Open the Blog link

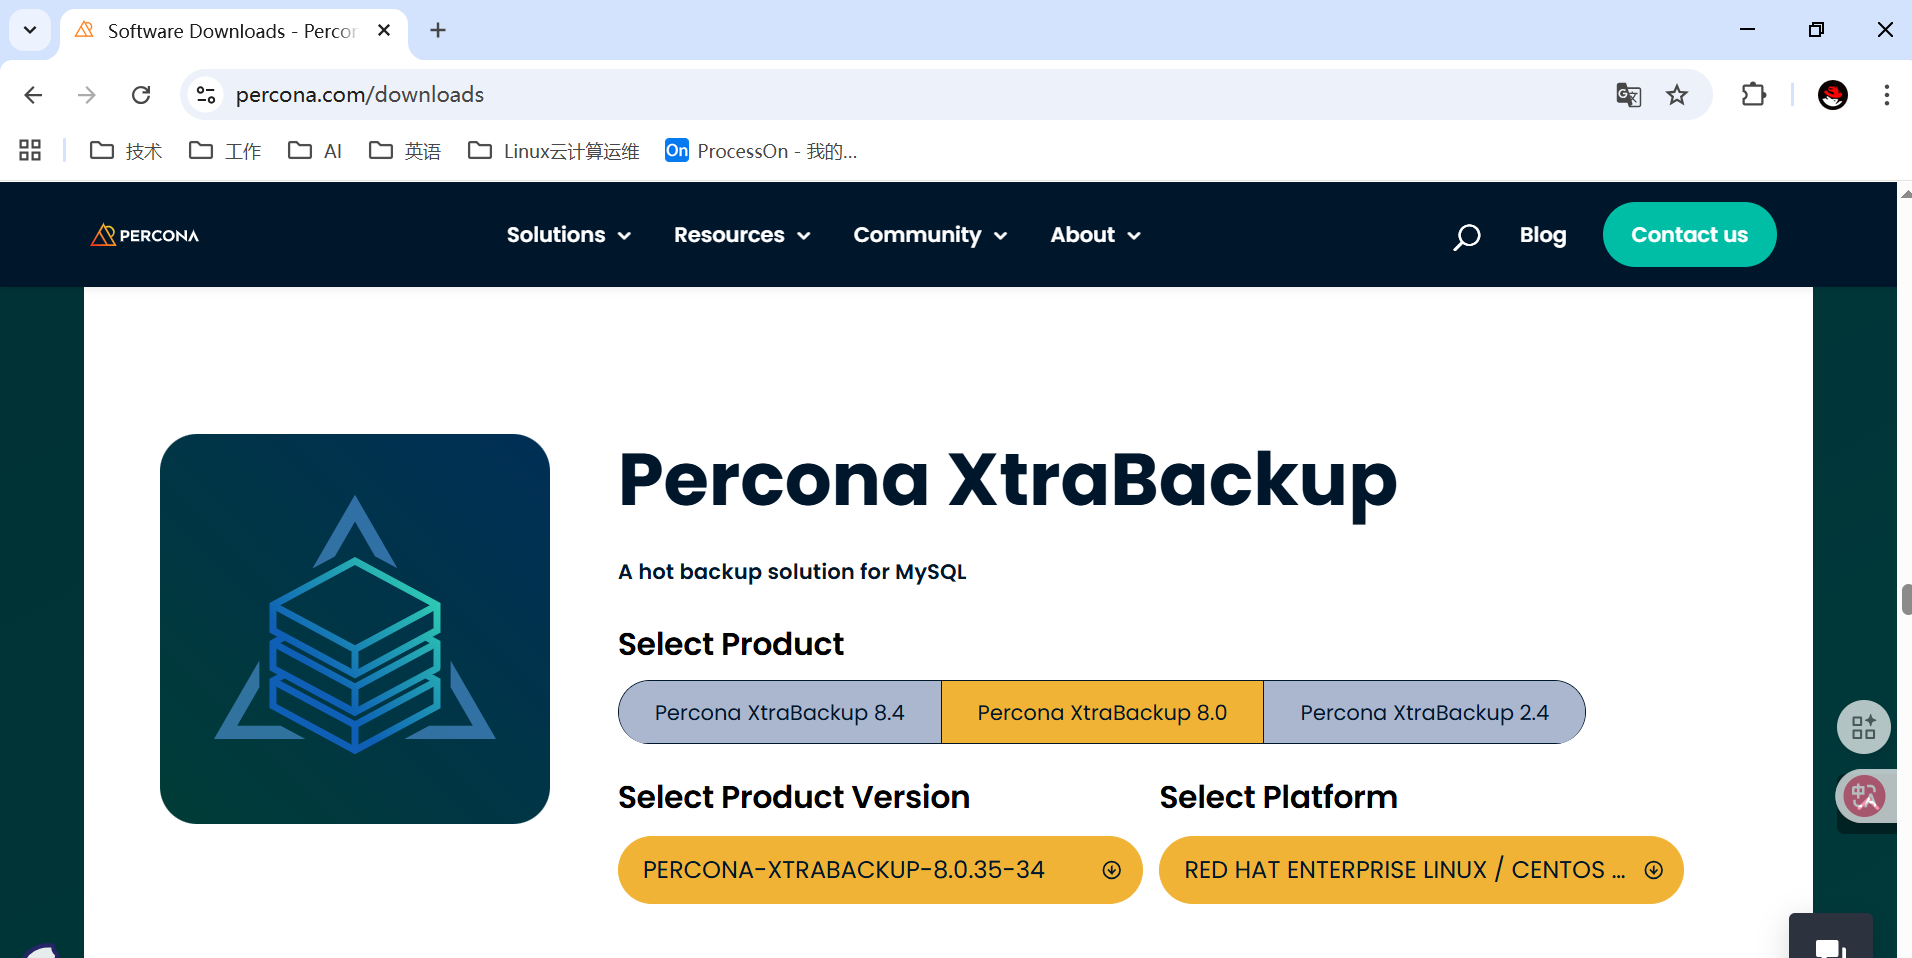(x=1543, y=235)
